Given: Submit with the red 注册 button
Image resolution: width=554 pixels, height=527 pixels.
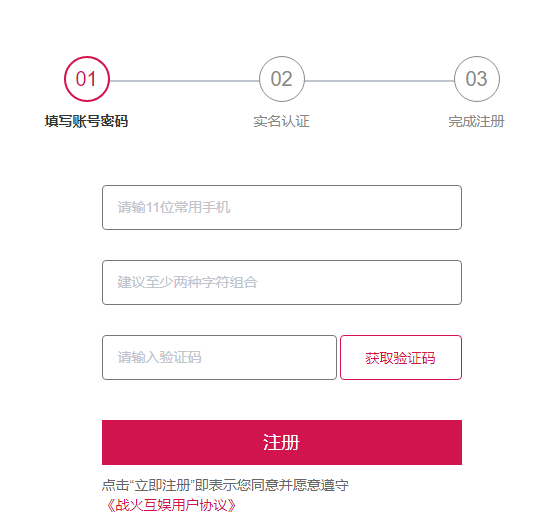Looking at the screenshot, I should click(x=282, y=442).
